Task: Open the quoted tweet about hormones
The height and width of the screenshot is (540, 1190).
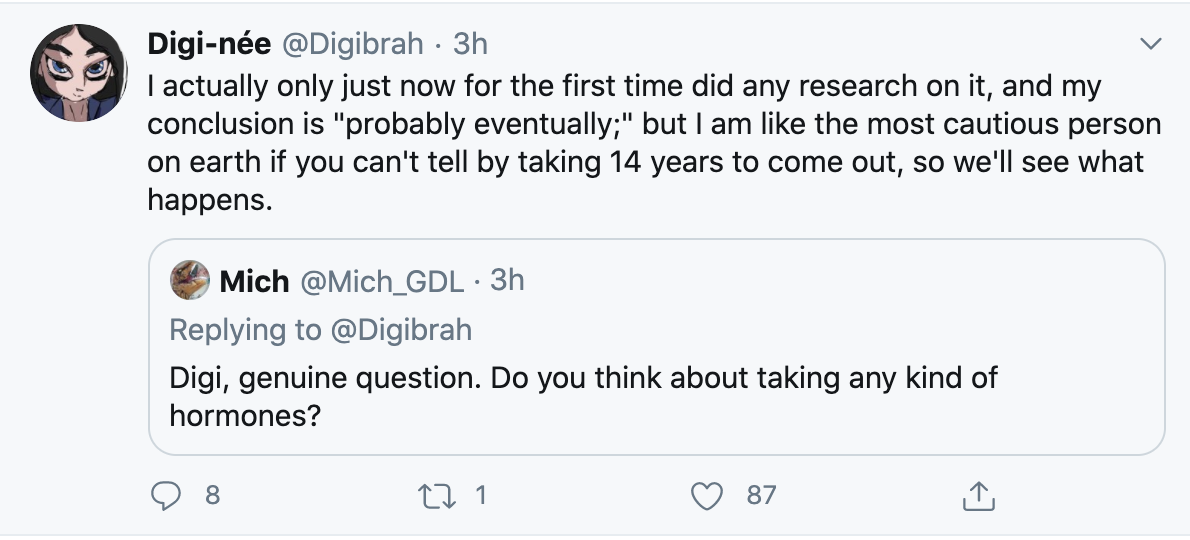Action: coord(656,347)
